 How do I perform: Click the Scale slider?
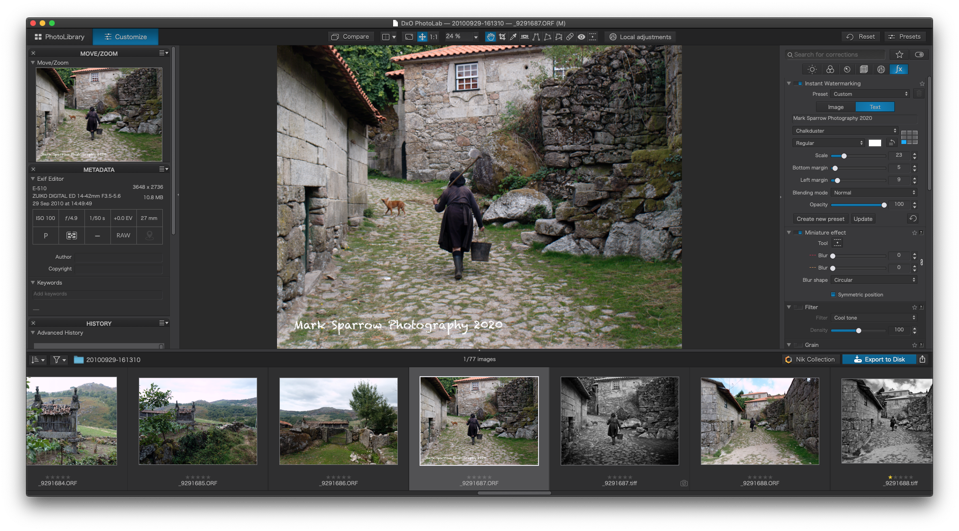point(859,156)
